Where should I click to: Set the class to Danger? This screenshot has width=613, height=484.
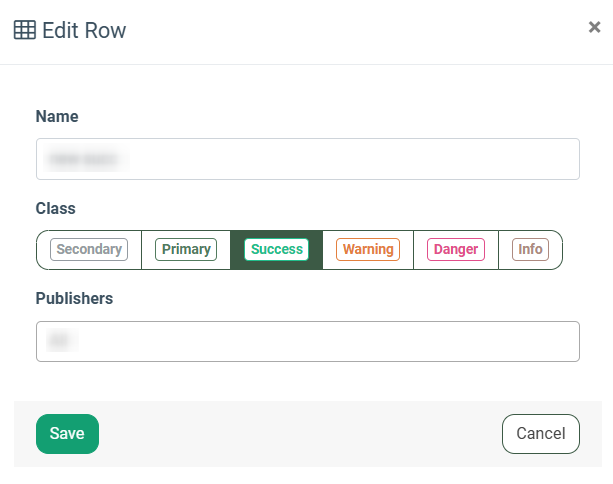tap(456, 249)
